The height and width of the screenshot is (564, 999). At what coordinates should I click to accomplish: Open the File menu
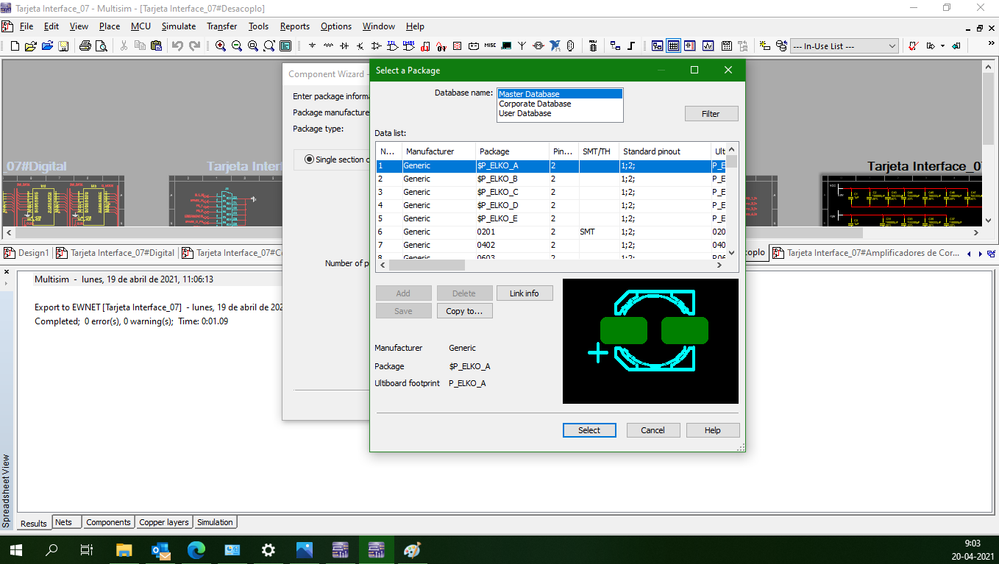pos(26,26)
